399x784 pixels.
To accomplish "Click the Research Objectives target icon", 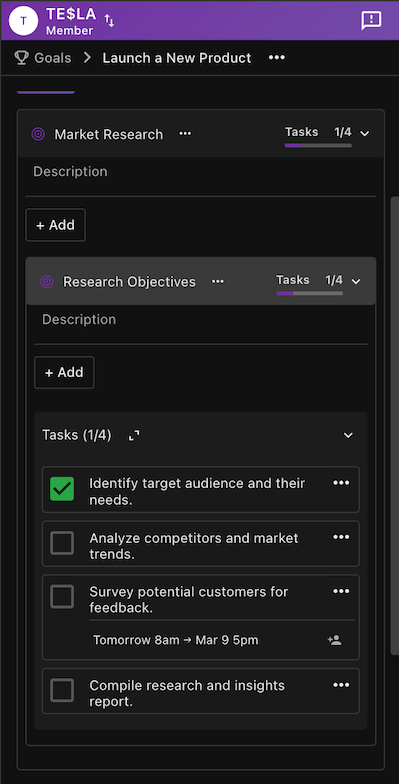I will click(46, 282).
